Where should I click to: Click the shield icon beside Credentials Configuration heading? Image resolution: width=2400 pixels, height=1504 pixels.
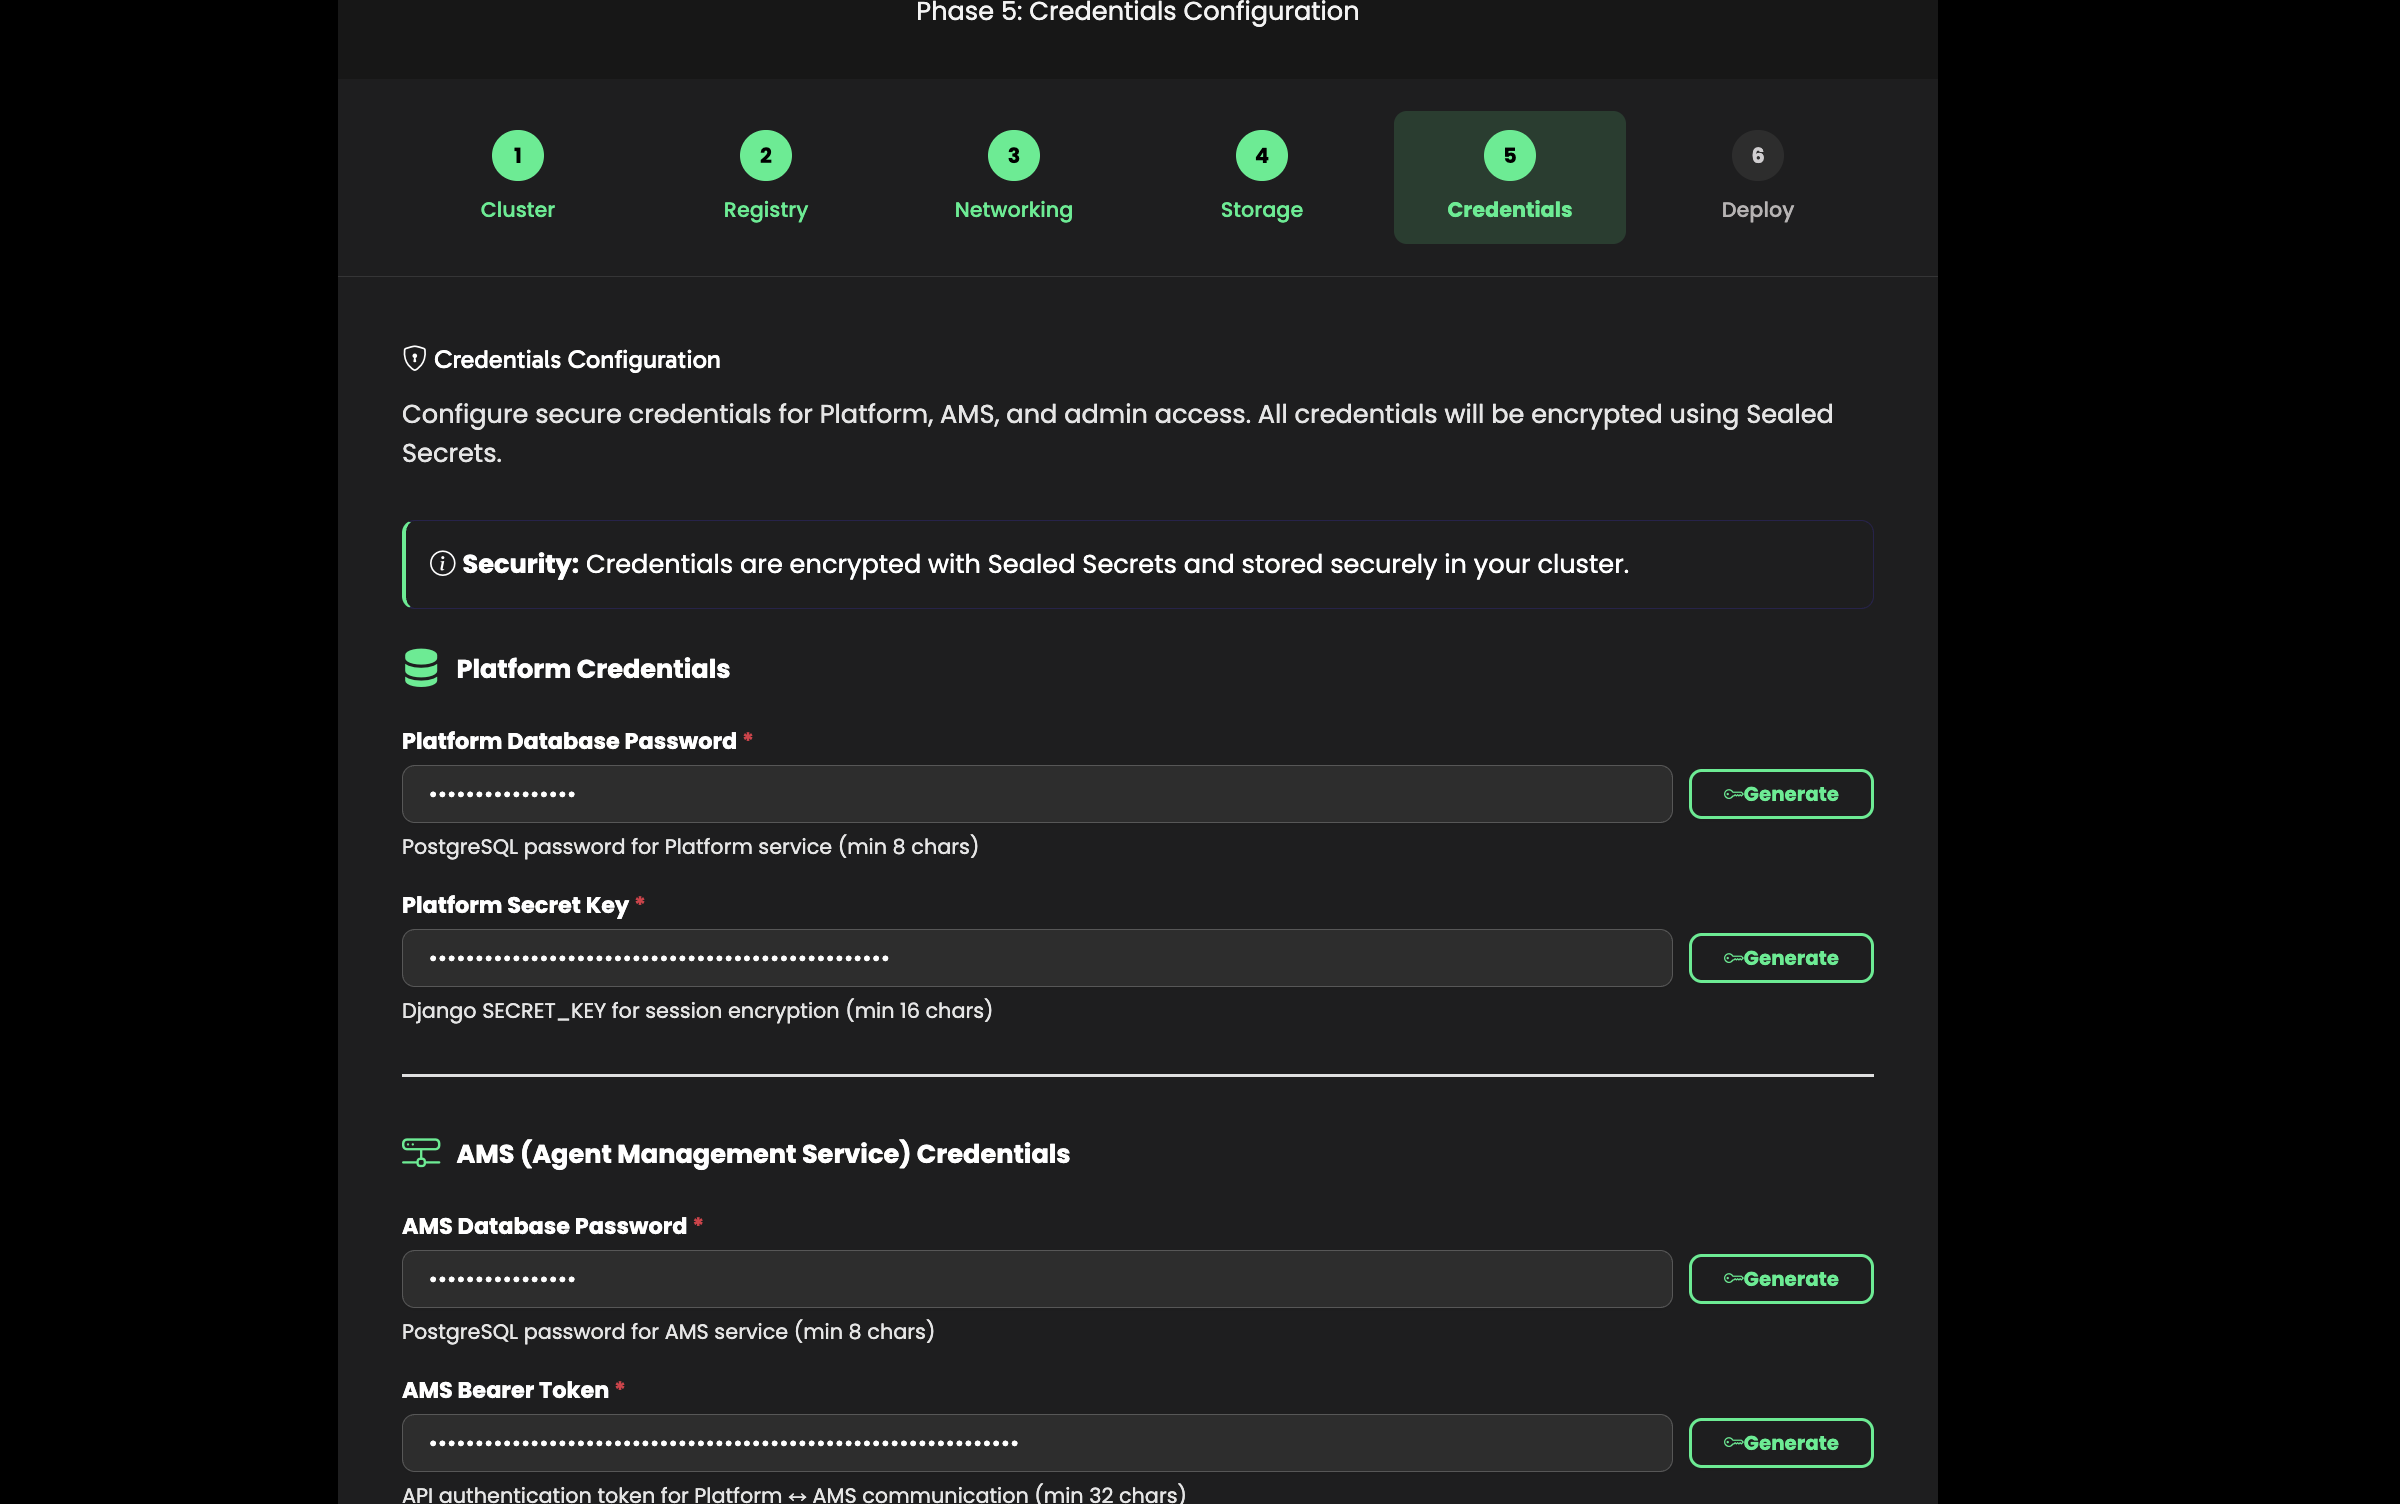click(414, 358)
